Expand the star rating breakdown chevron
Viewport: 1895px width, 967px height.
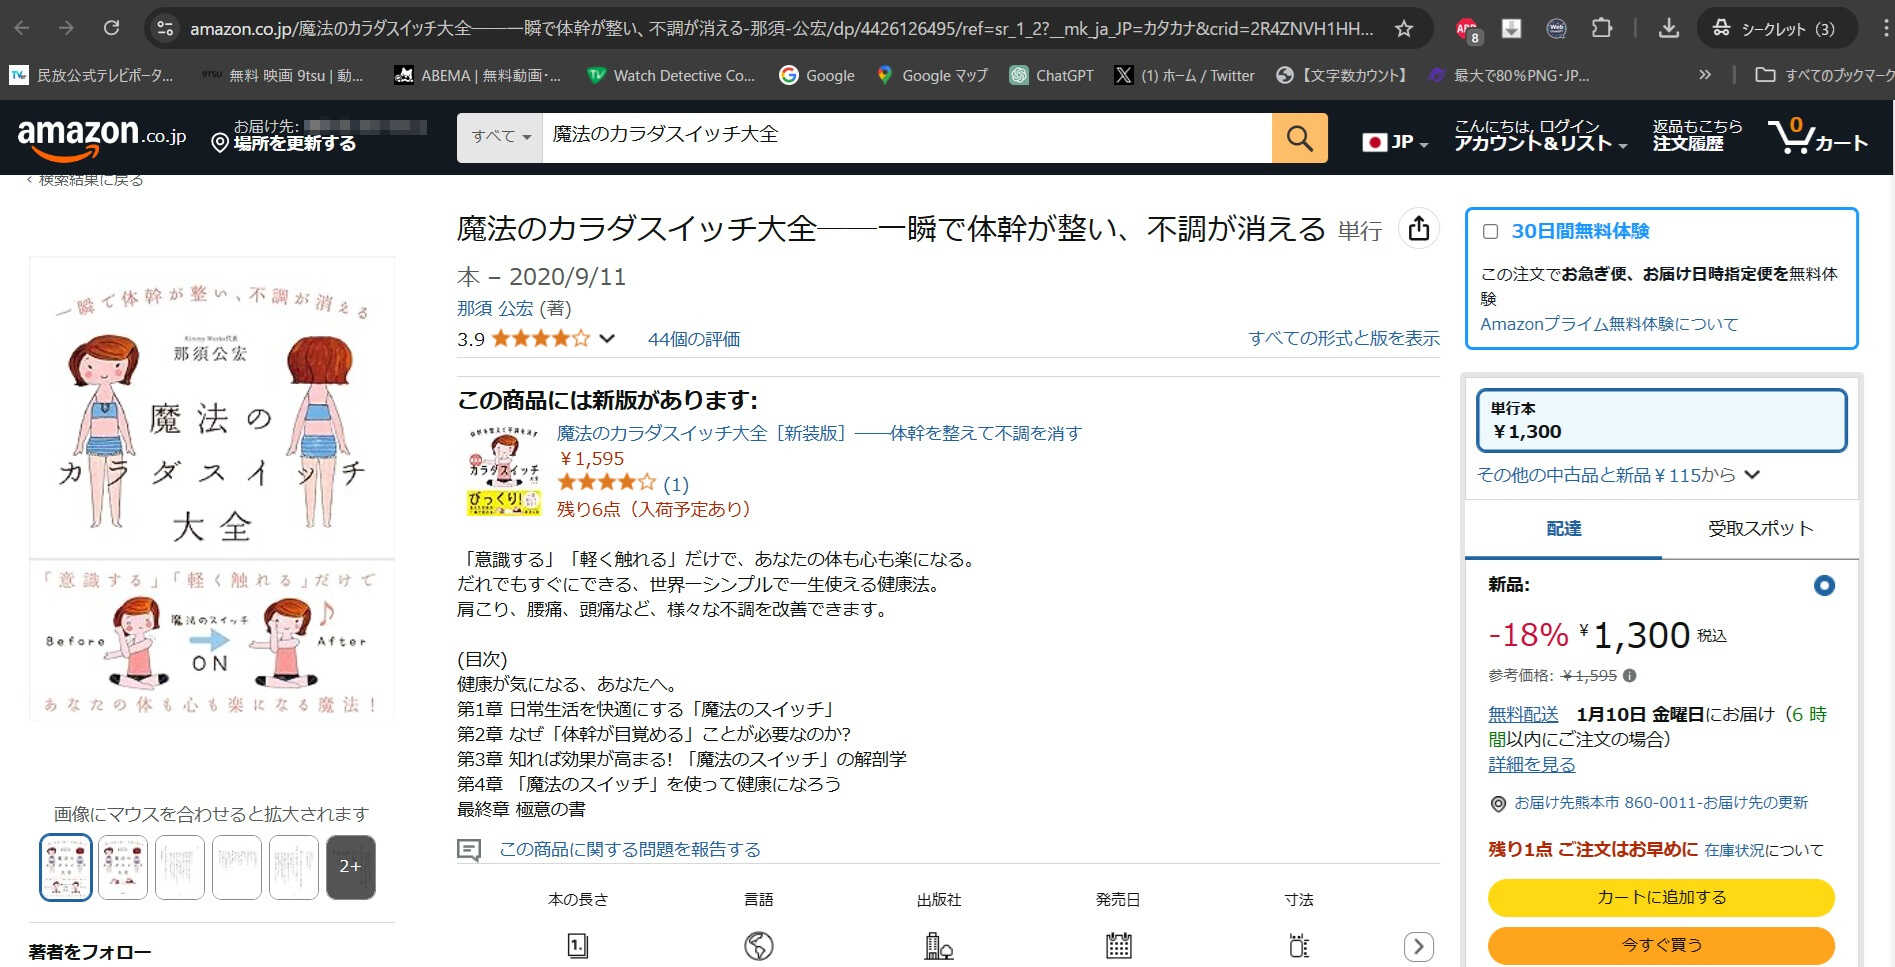pos(607,338)
